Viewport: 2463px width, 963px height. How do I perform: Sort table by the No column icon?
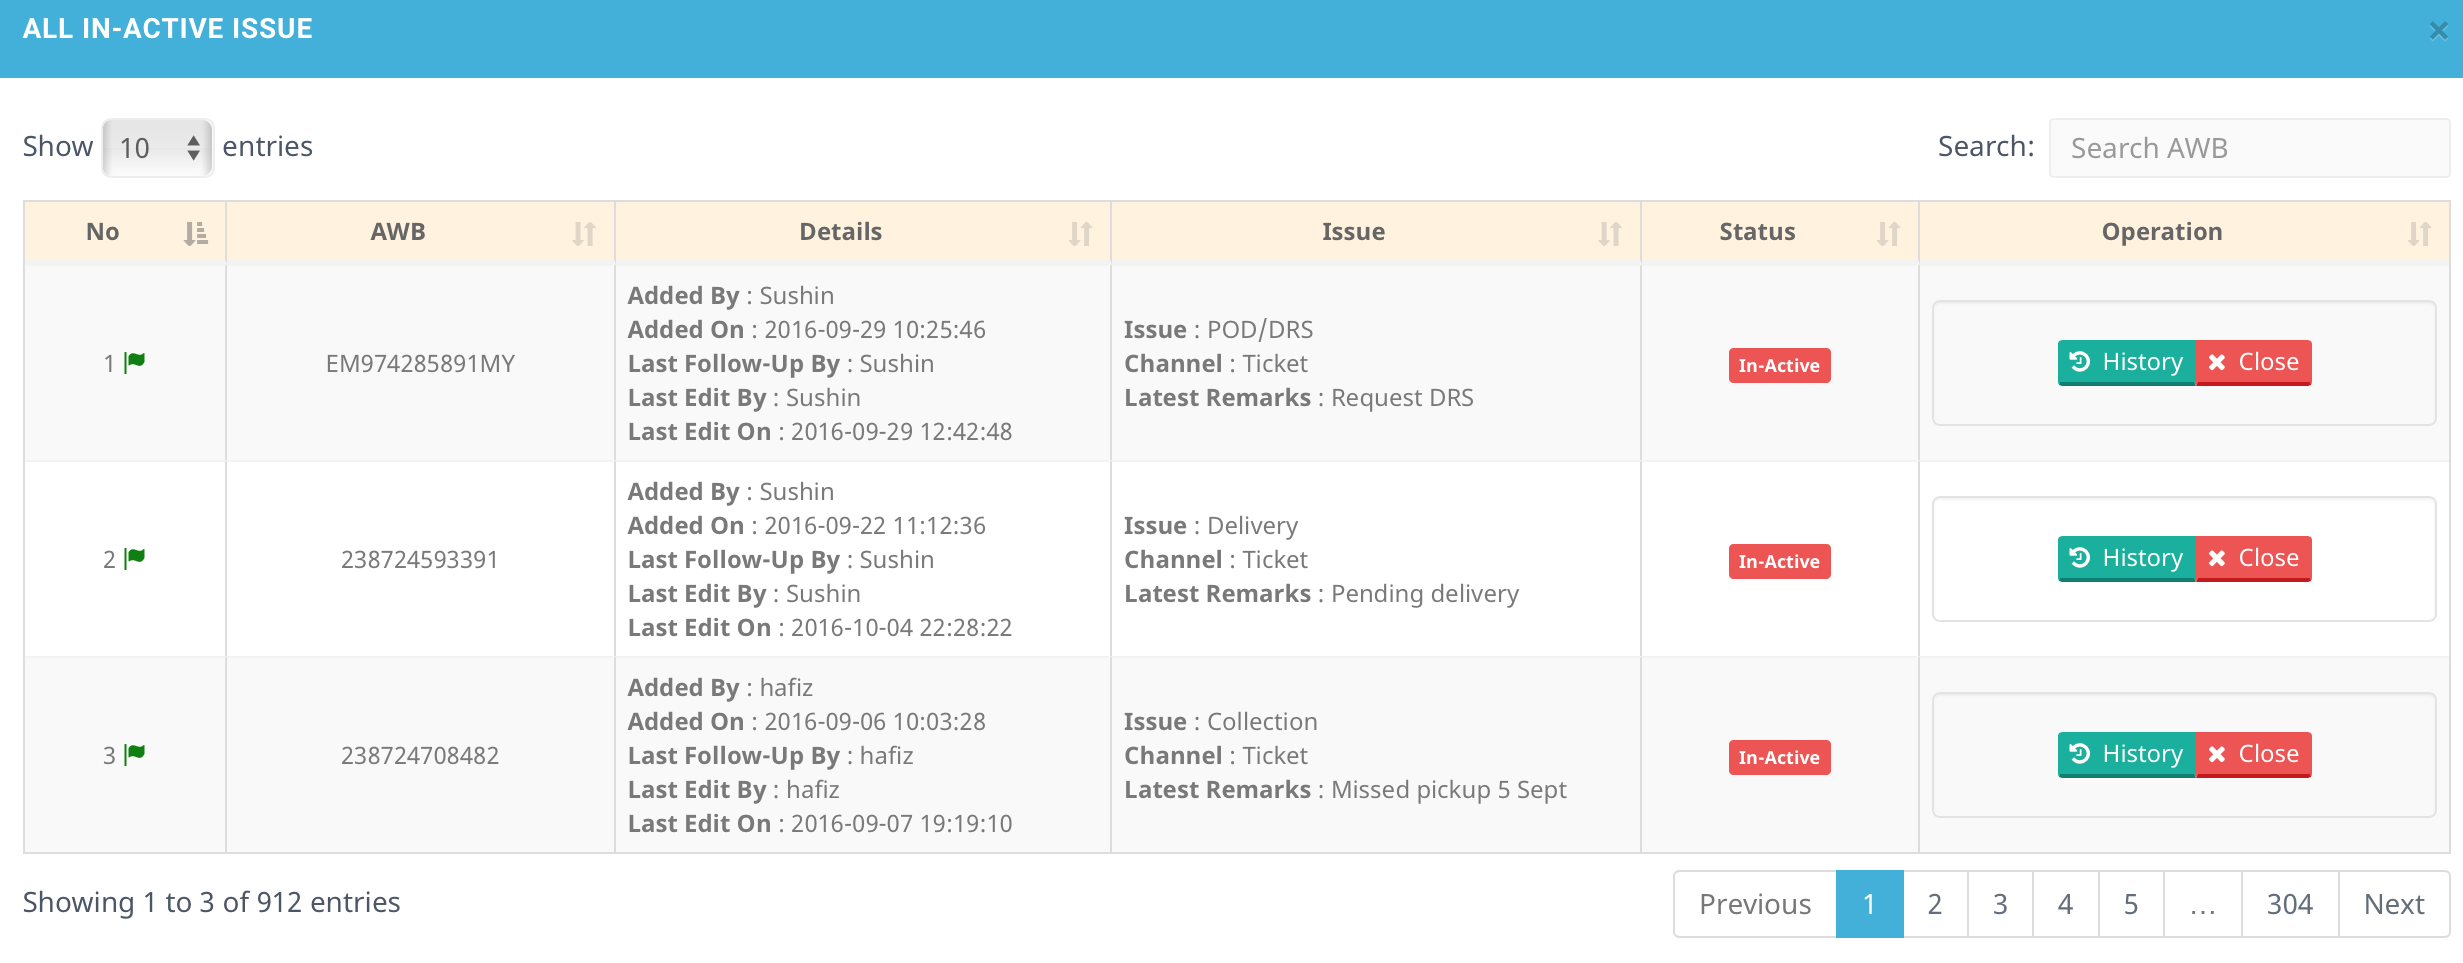click(x=196, y=233)
